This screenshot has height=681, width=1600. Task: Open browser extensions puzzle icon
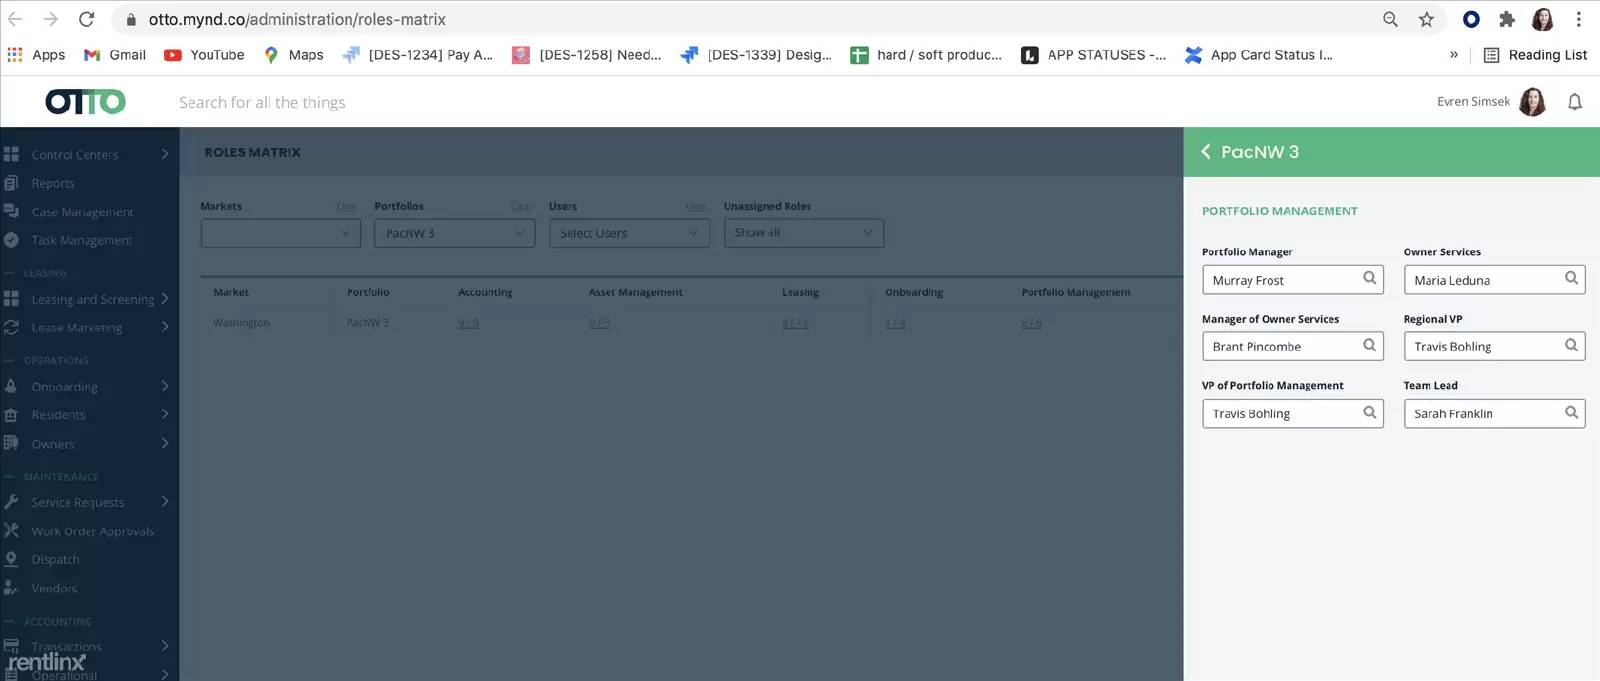1506,19
